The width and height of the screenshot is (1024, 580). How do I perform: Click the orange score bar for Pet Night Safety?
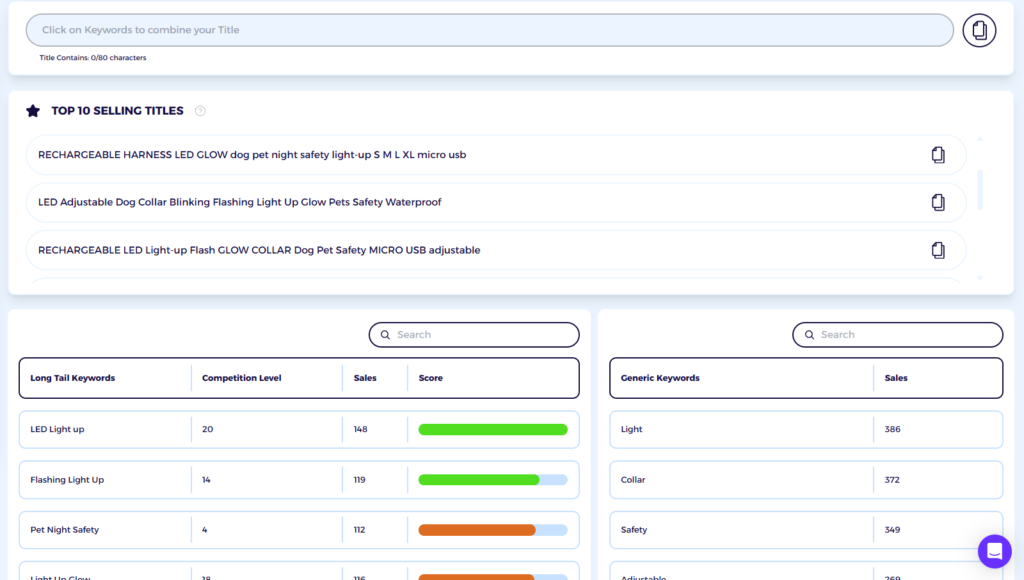tap(493, 530)
